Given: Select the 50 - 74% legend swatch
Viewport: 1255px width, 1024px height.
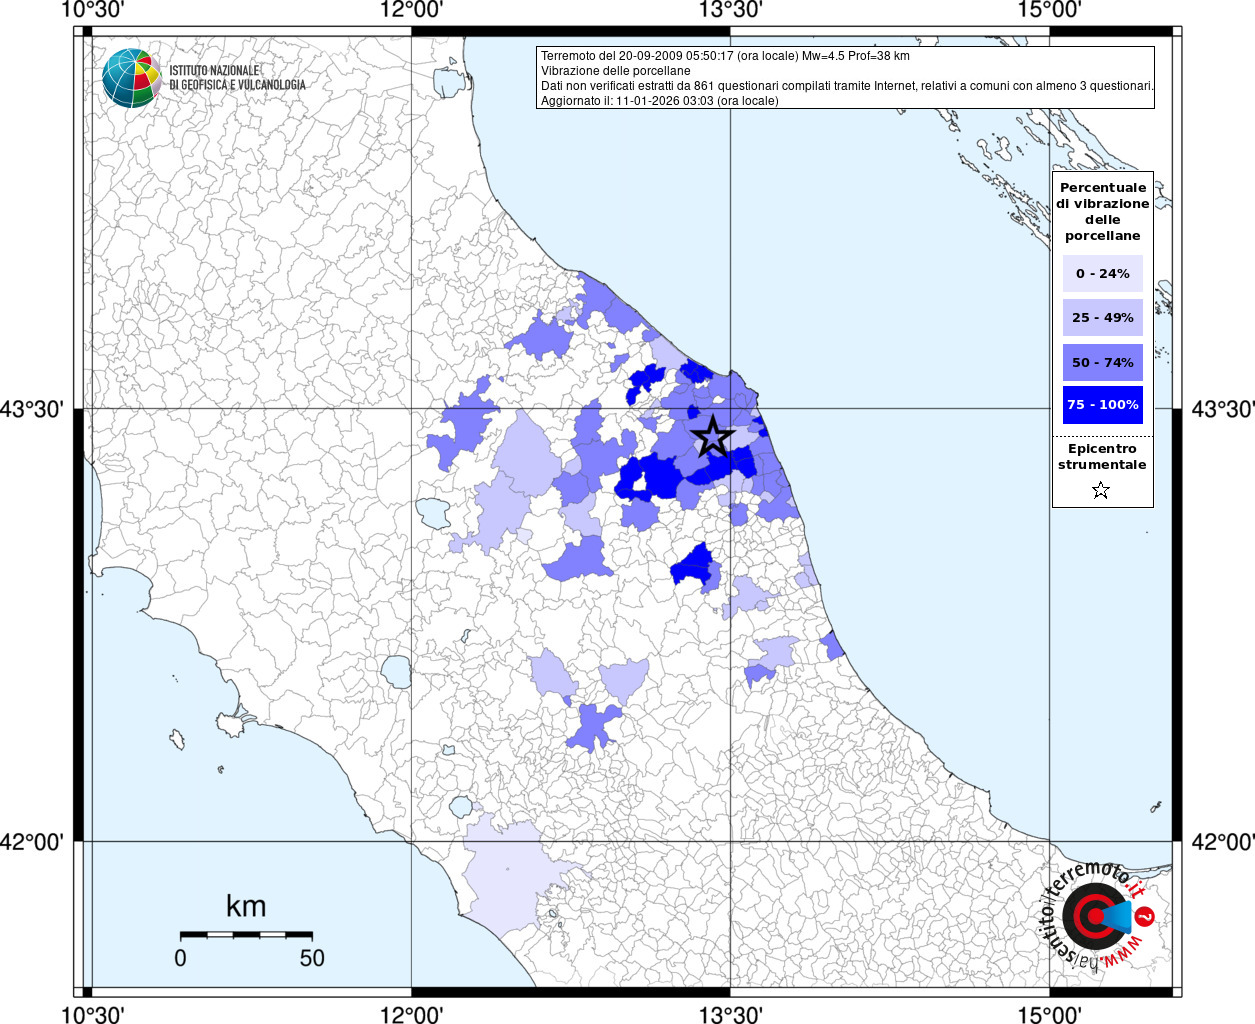Looking at the screenshot, I should point(1102,362).
